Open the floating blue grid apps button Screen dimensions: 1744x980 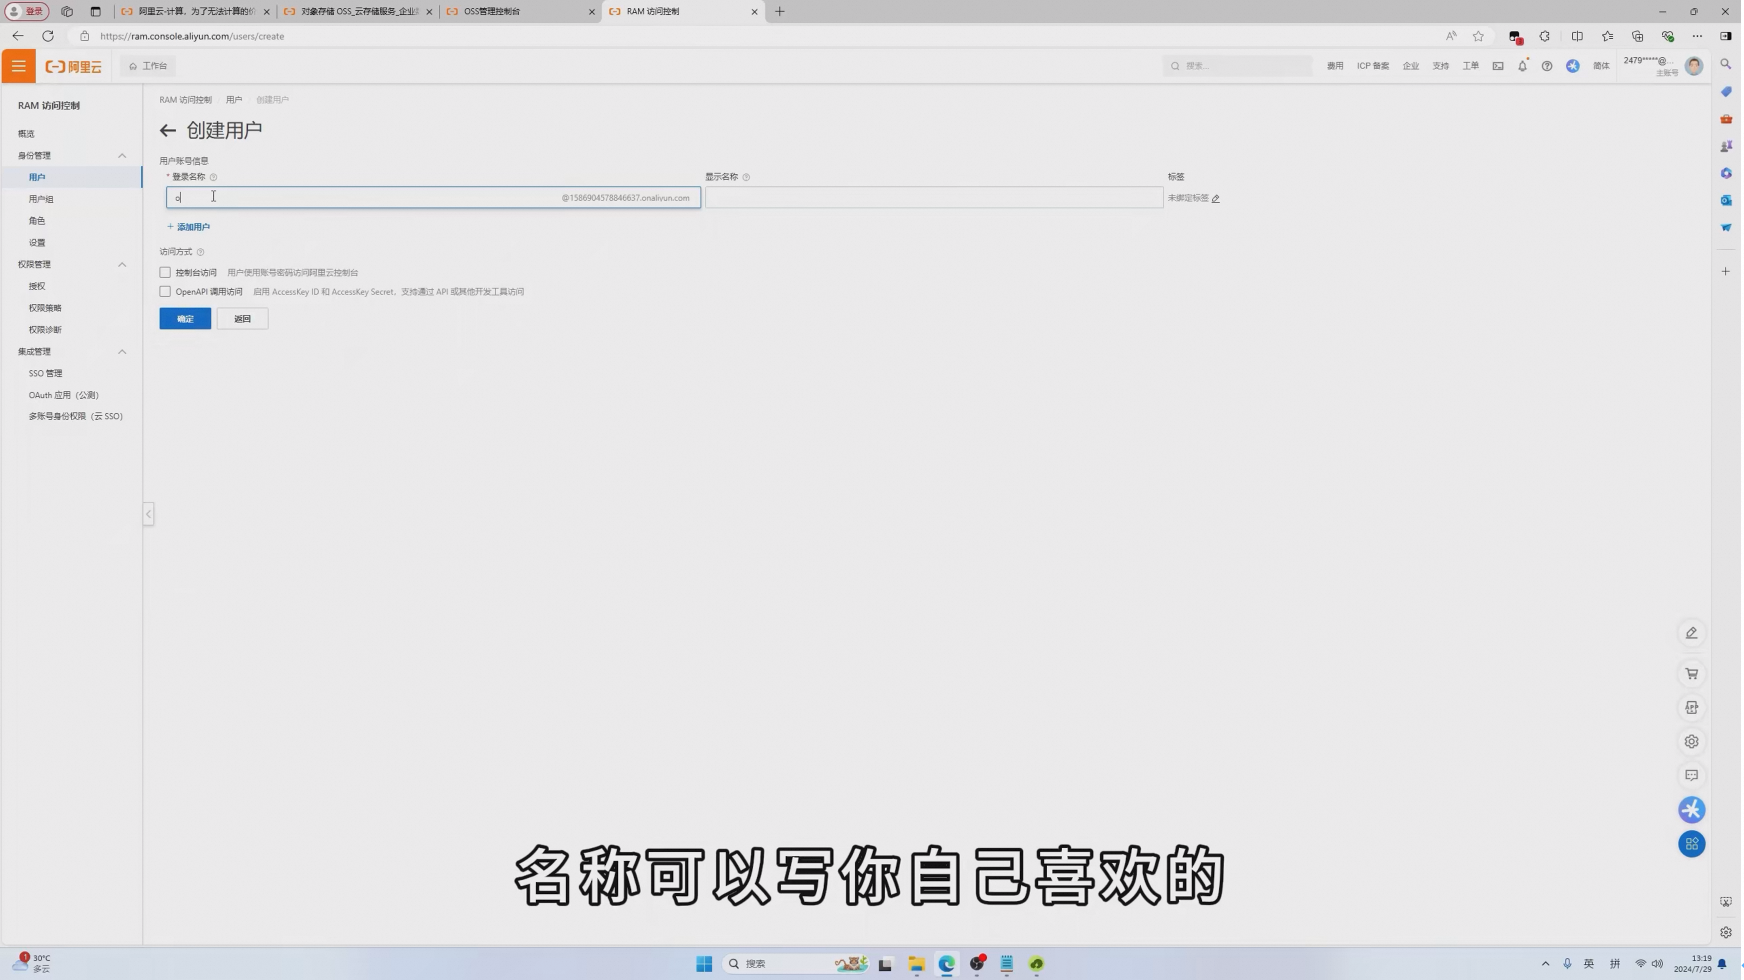click(1692, 845)
